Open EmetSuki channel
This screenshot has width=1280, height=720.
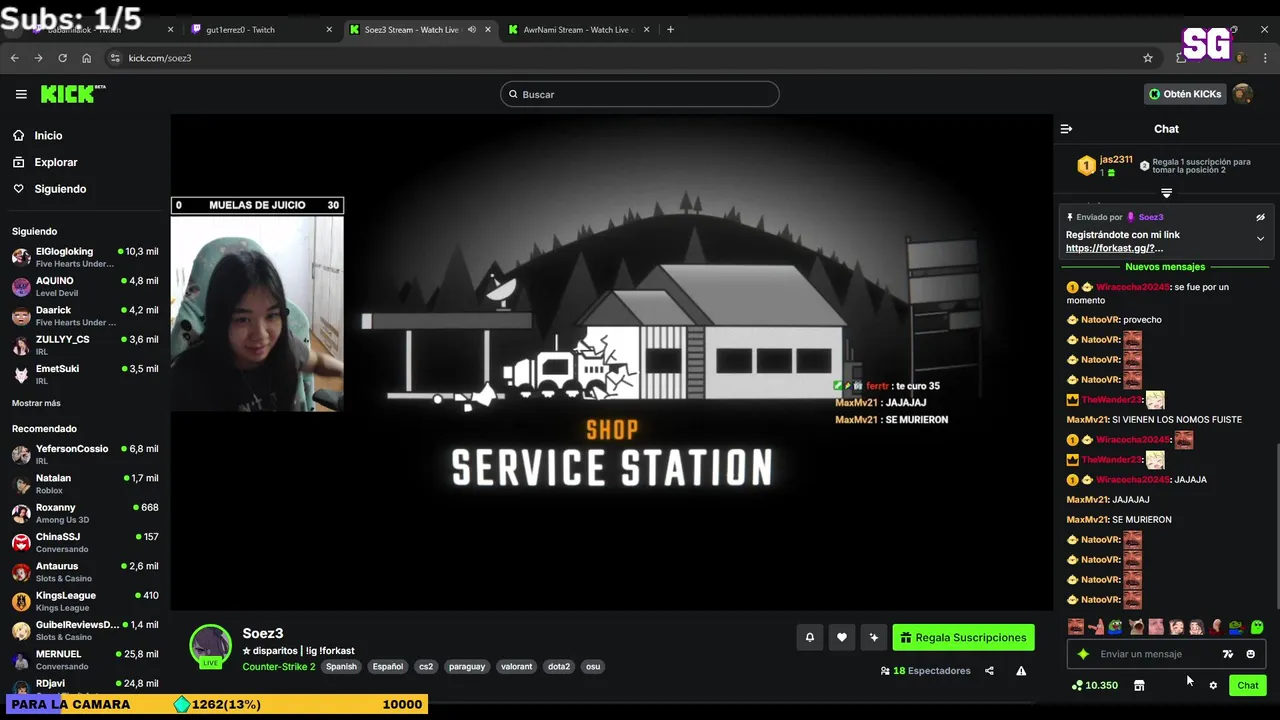[85, 374]
